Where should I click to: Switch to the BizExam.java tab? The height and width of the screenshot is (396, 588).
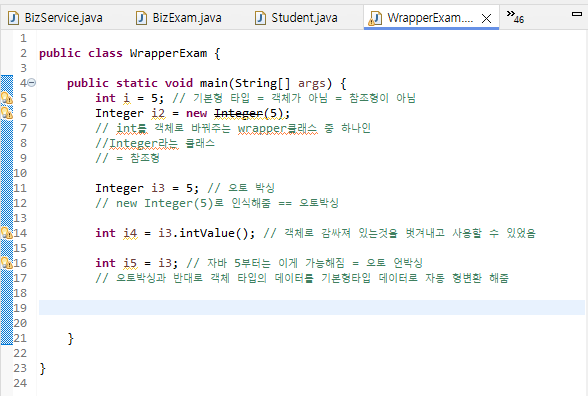click(x=179, y=18)
